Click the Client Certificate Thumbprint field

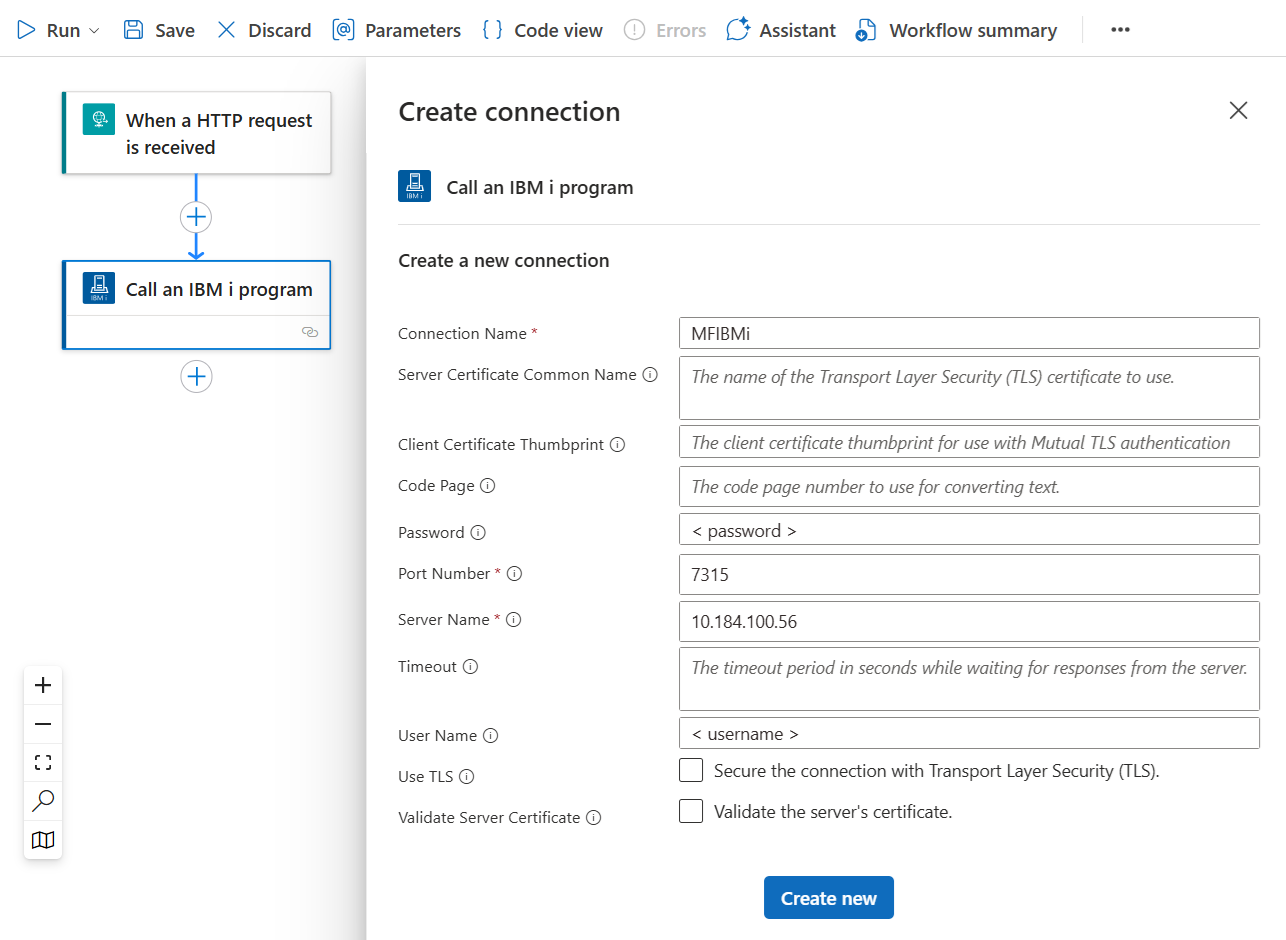pos(969,442)
